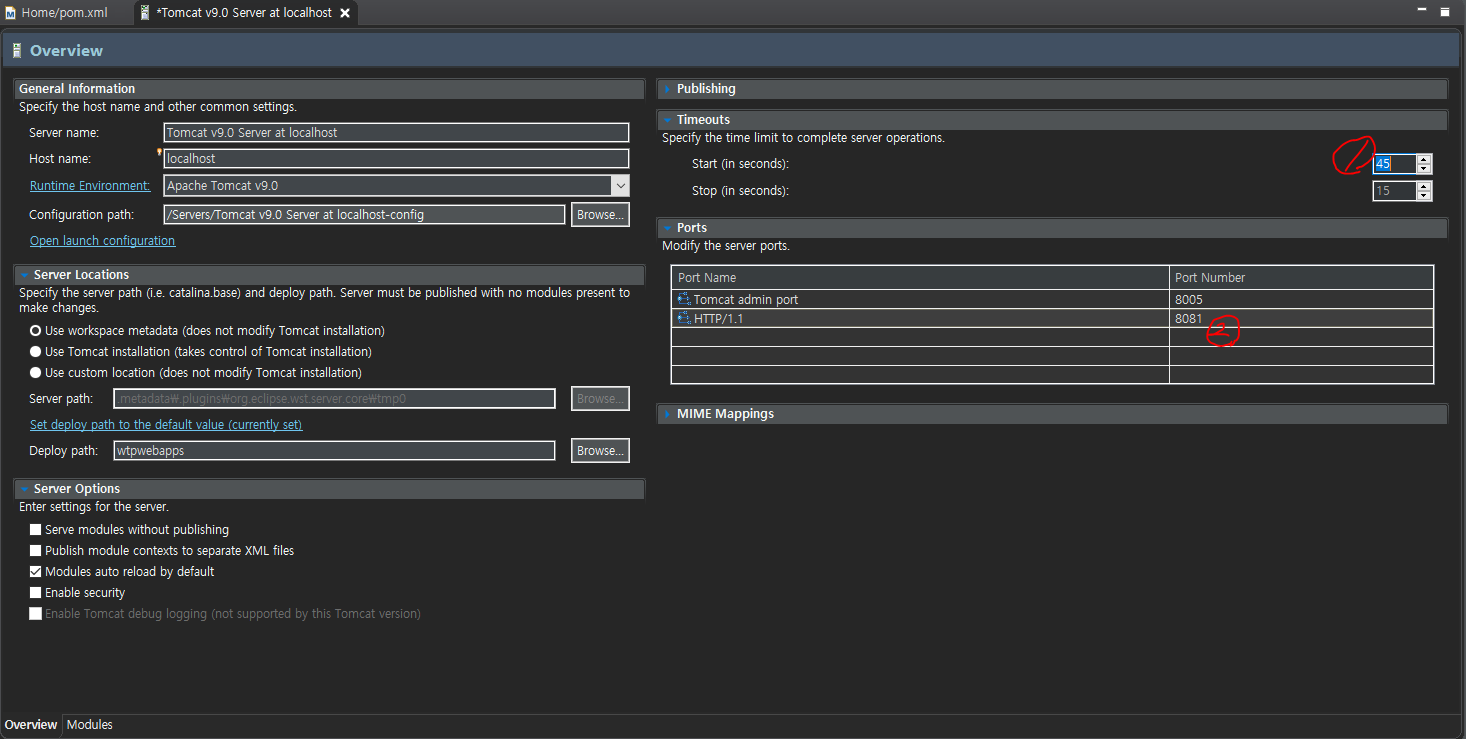Increase the Stop timeout seconds
1466x739 pixels.
click(1424, 185)
